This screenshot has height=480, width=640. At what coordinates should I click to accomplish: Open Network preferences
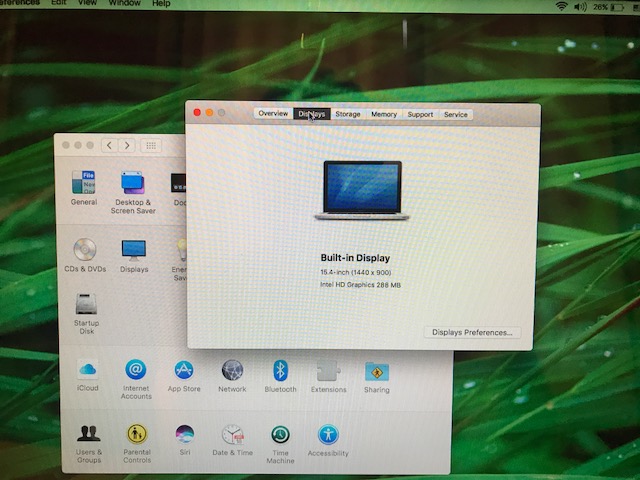coord(232,371)
